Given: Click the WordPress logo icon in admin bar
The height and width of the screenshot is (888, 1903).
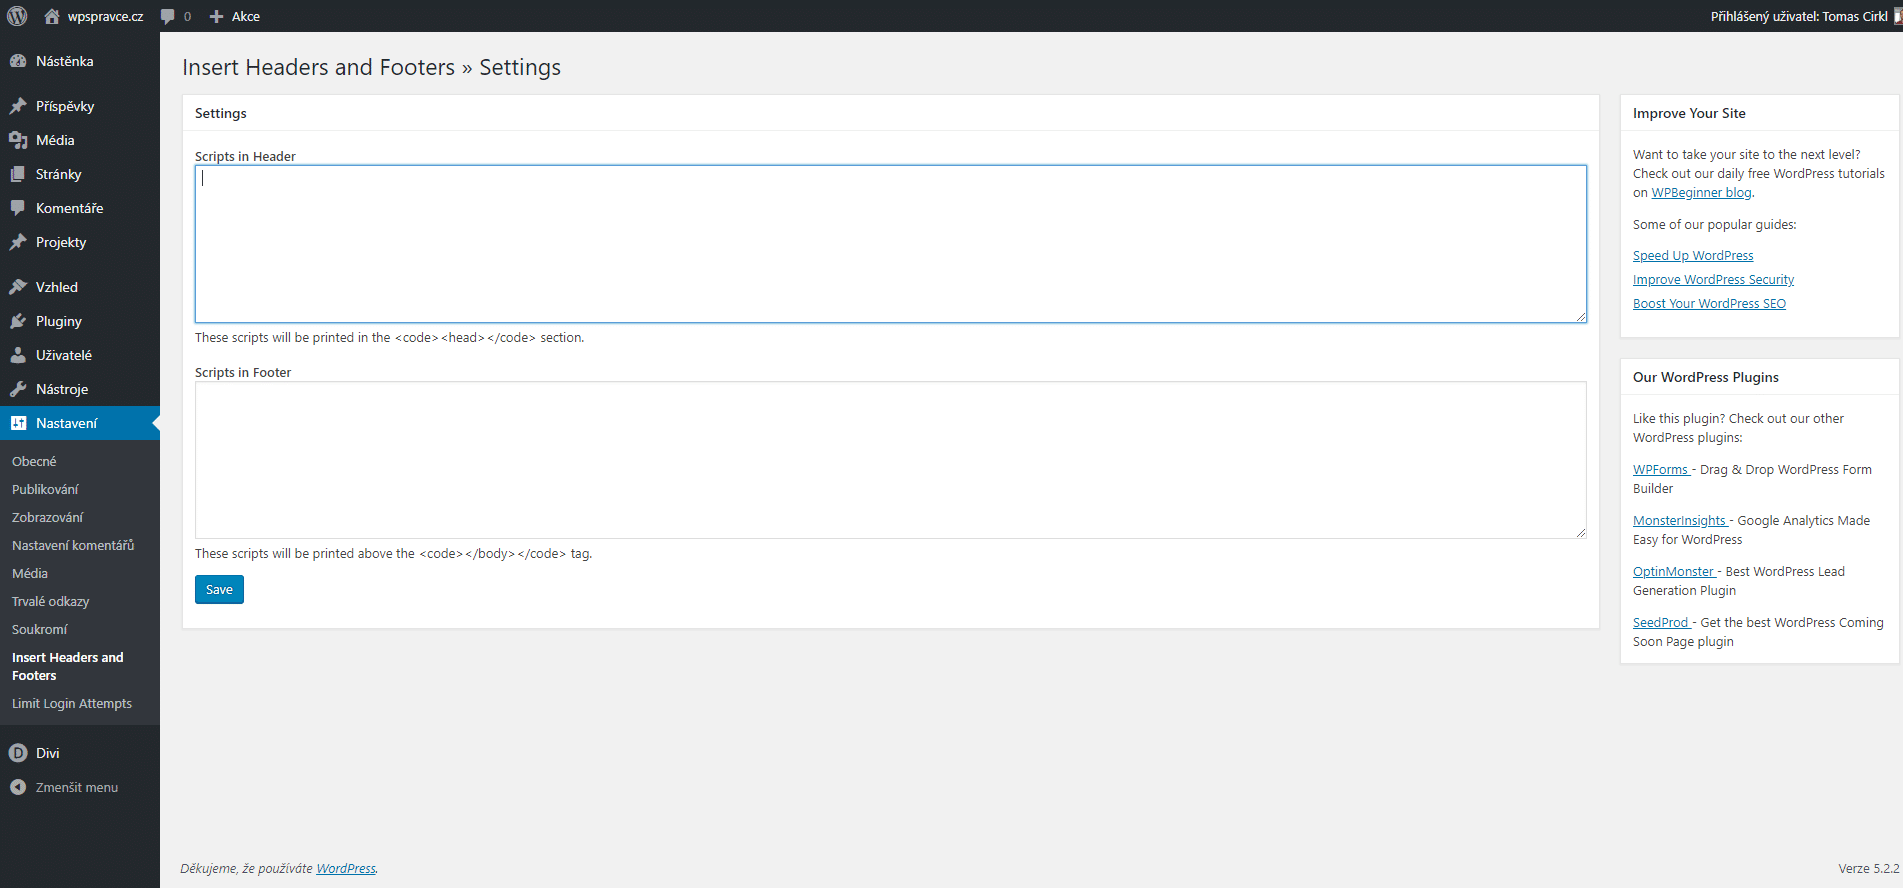Looking at the screenshot, I should (x=17, y=16).
